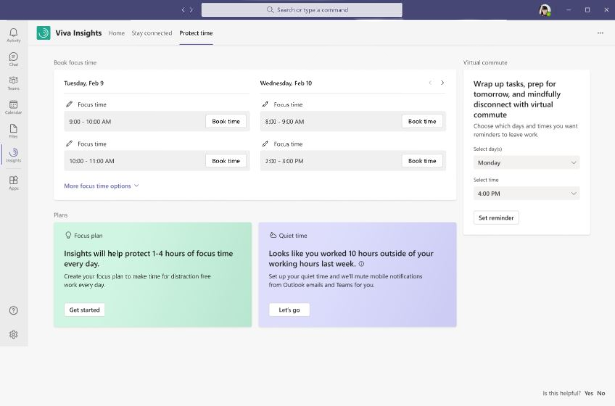This screenshot has width=615, height=406.
Task: Click Set reminder button
Action: 496,218
